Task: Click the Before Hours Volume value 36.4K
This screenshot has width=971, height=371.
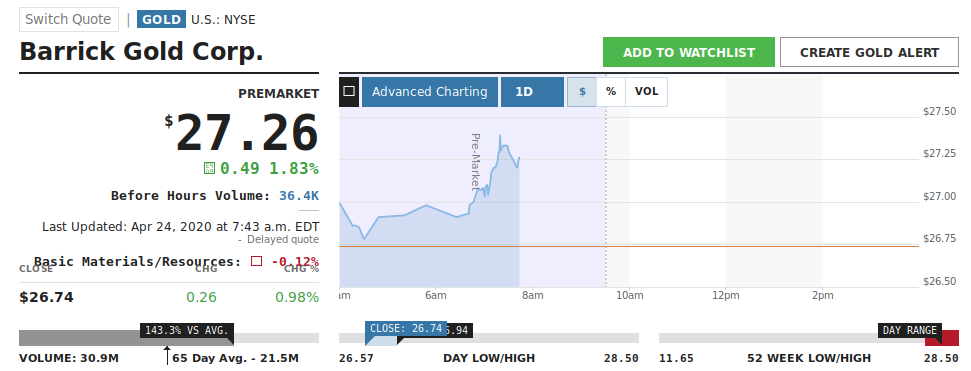Action: (299, 196)
